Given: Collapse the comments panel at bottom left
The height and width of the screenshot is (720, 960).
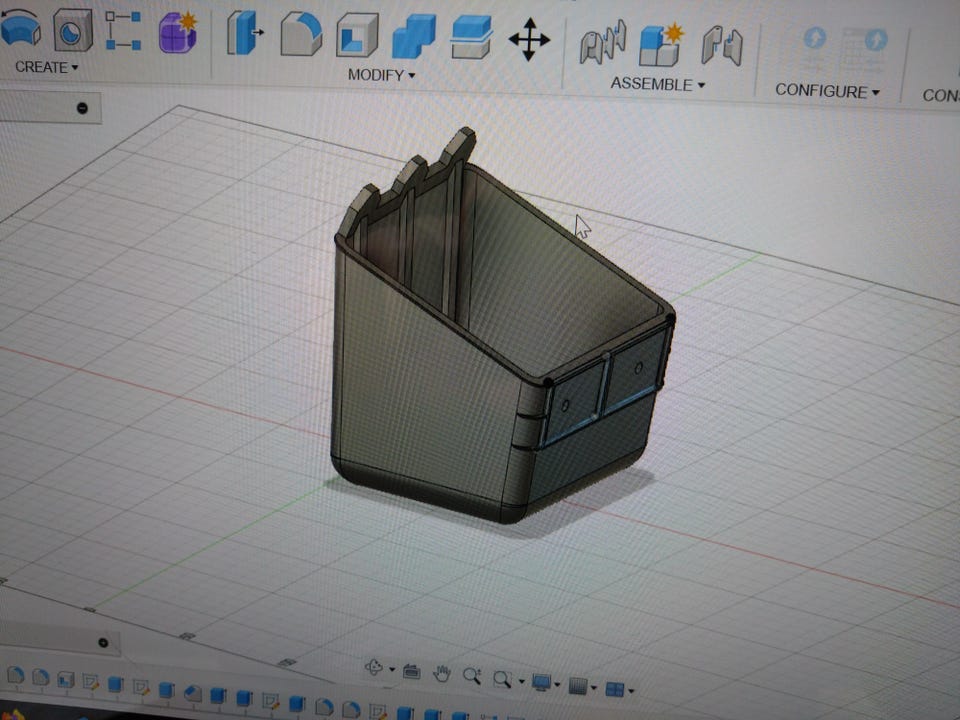Looking at the screenshot, I should pos(103,642).
